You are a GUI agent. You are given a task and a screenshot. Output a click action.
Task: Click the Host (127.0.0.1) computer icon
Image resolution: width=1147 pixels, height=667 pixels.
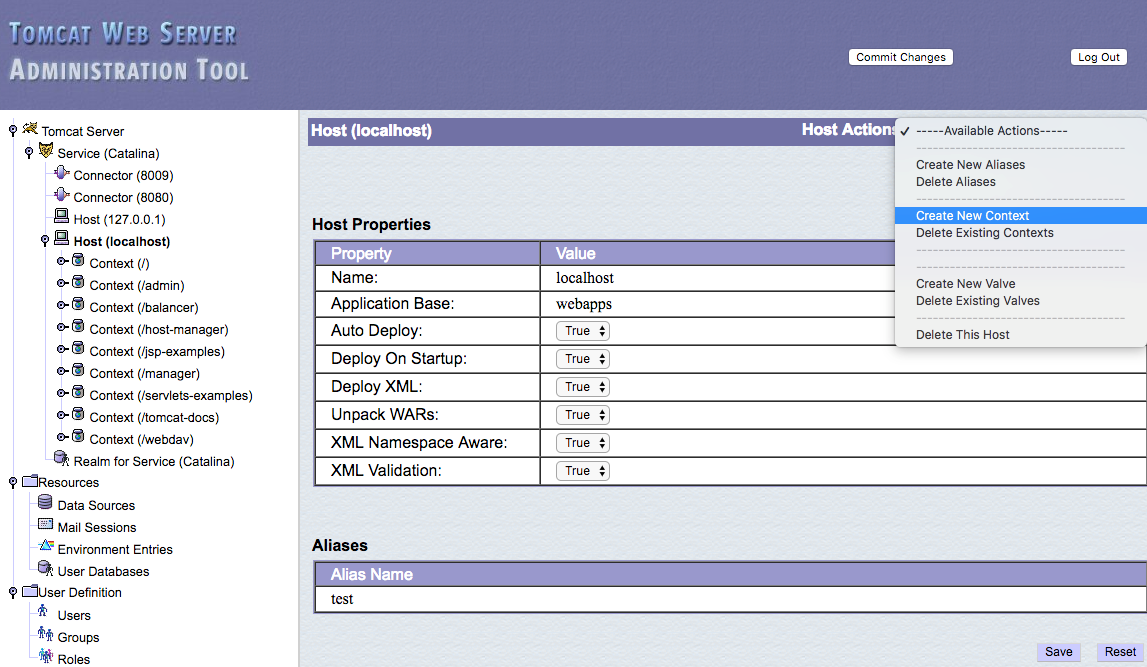[62, 217]
